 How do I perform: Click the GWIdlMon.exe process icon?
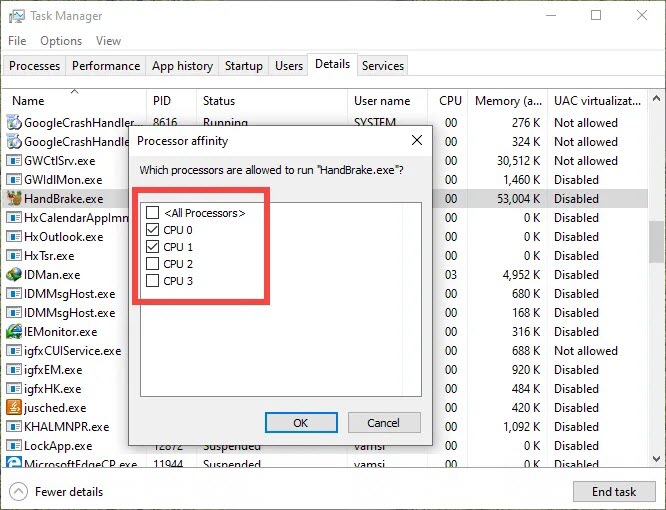(x=14, y=180)
